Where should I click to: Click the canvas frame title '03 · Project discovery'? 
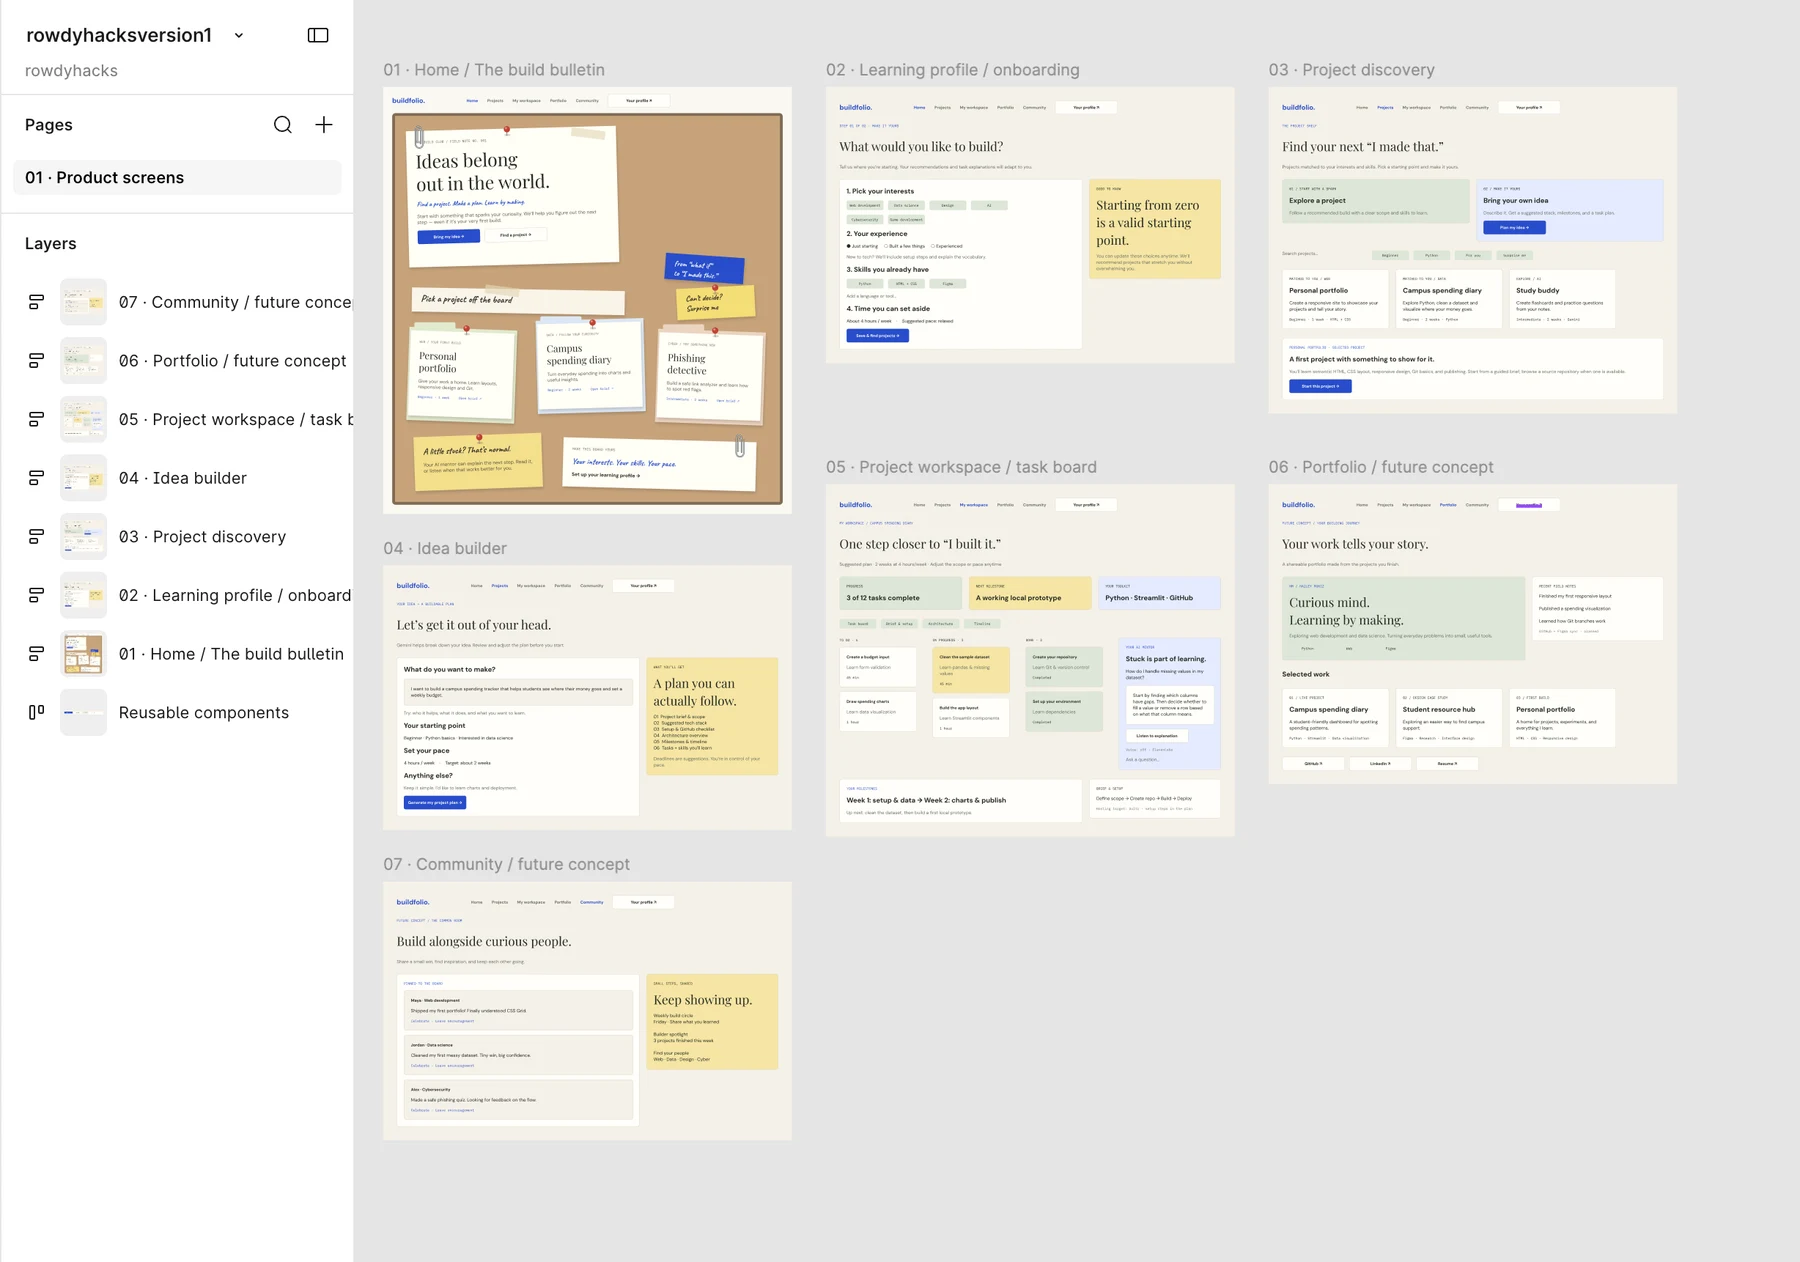pyautogui.click(x=1352, y=70)
